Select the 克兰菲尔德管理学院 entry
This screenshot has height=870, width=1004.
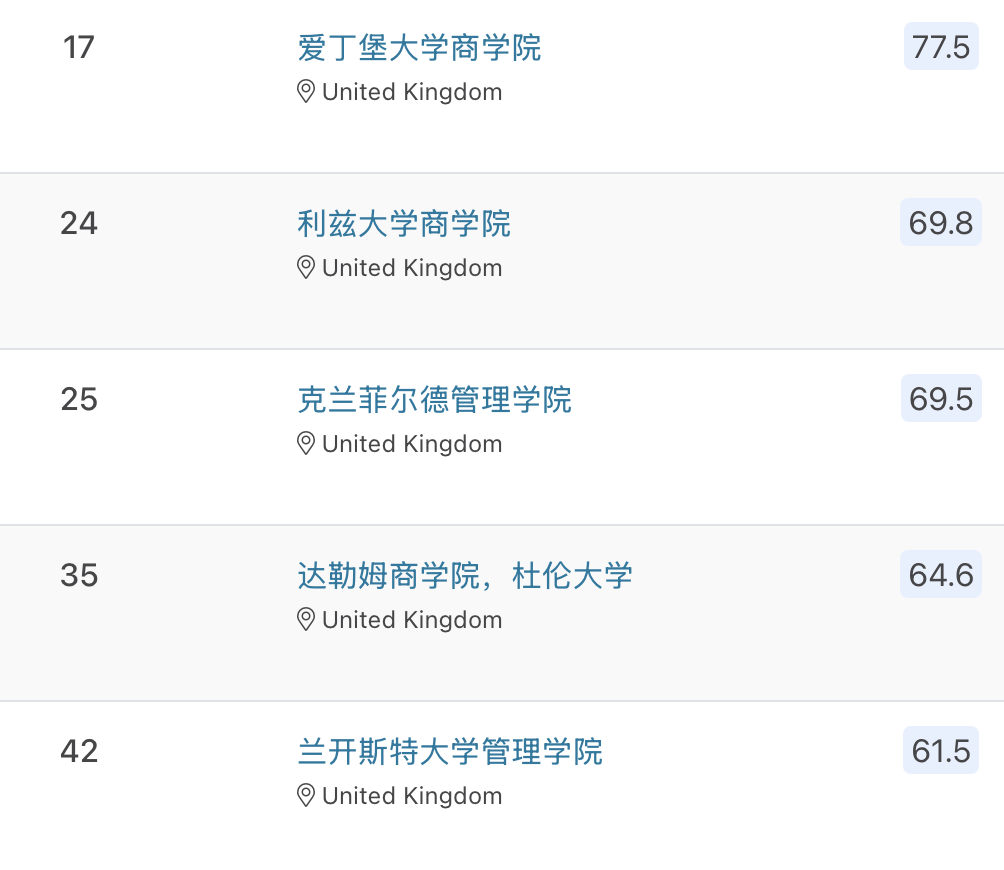click(x=435, y=399)
